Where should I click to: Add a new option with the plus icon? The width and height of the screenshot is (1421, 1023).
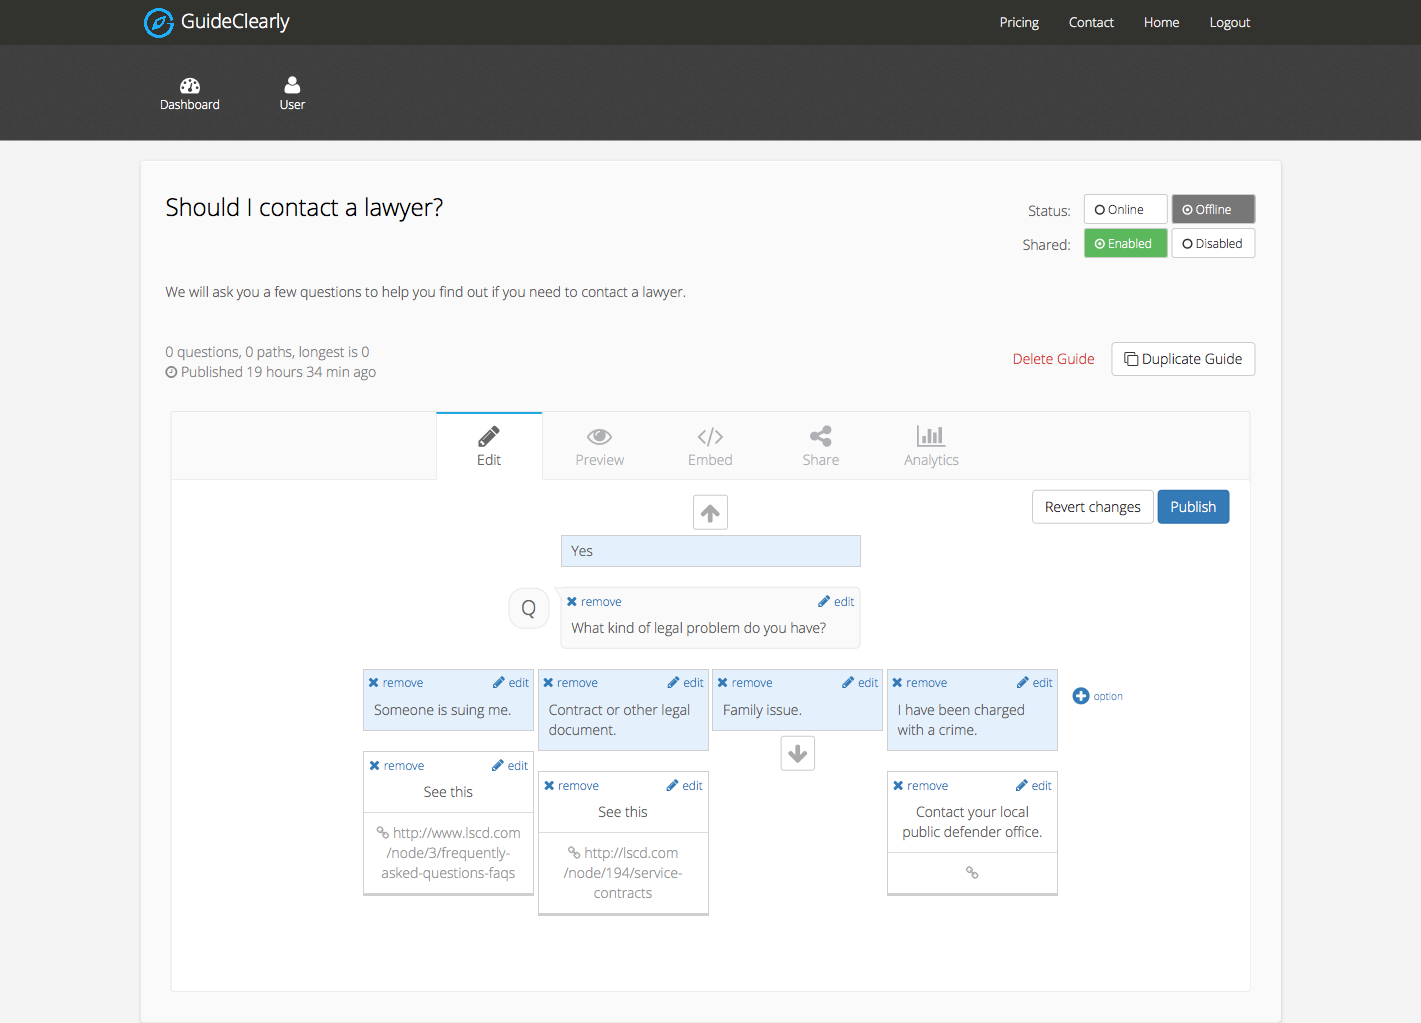click(x=1080, y=695)
